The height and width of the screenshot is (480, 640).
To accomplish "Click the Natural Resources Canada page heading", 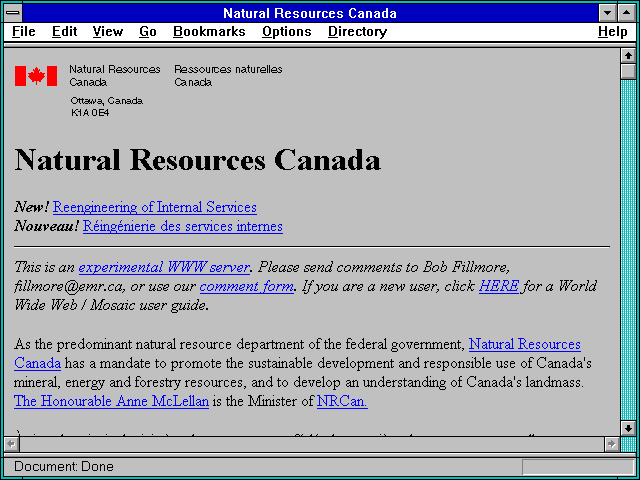I will (x=198, y=160).
